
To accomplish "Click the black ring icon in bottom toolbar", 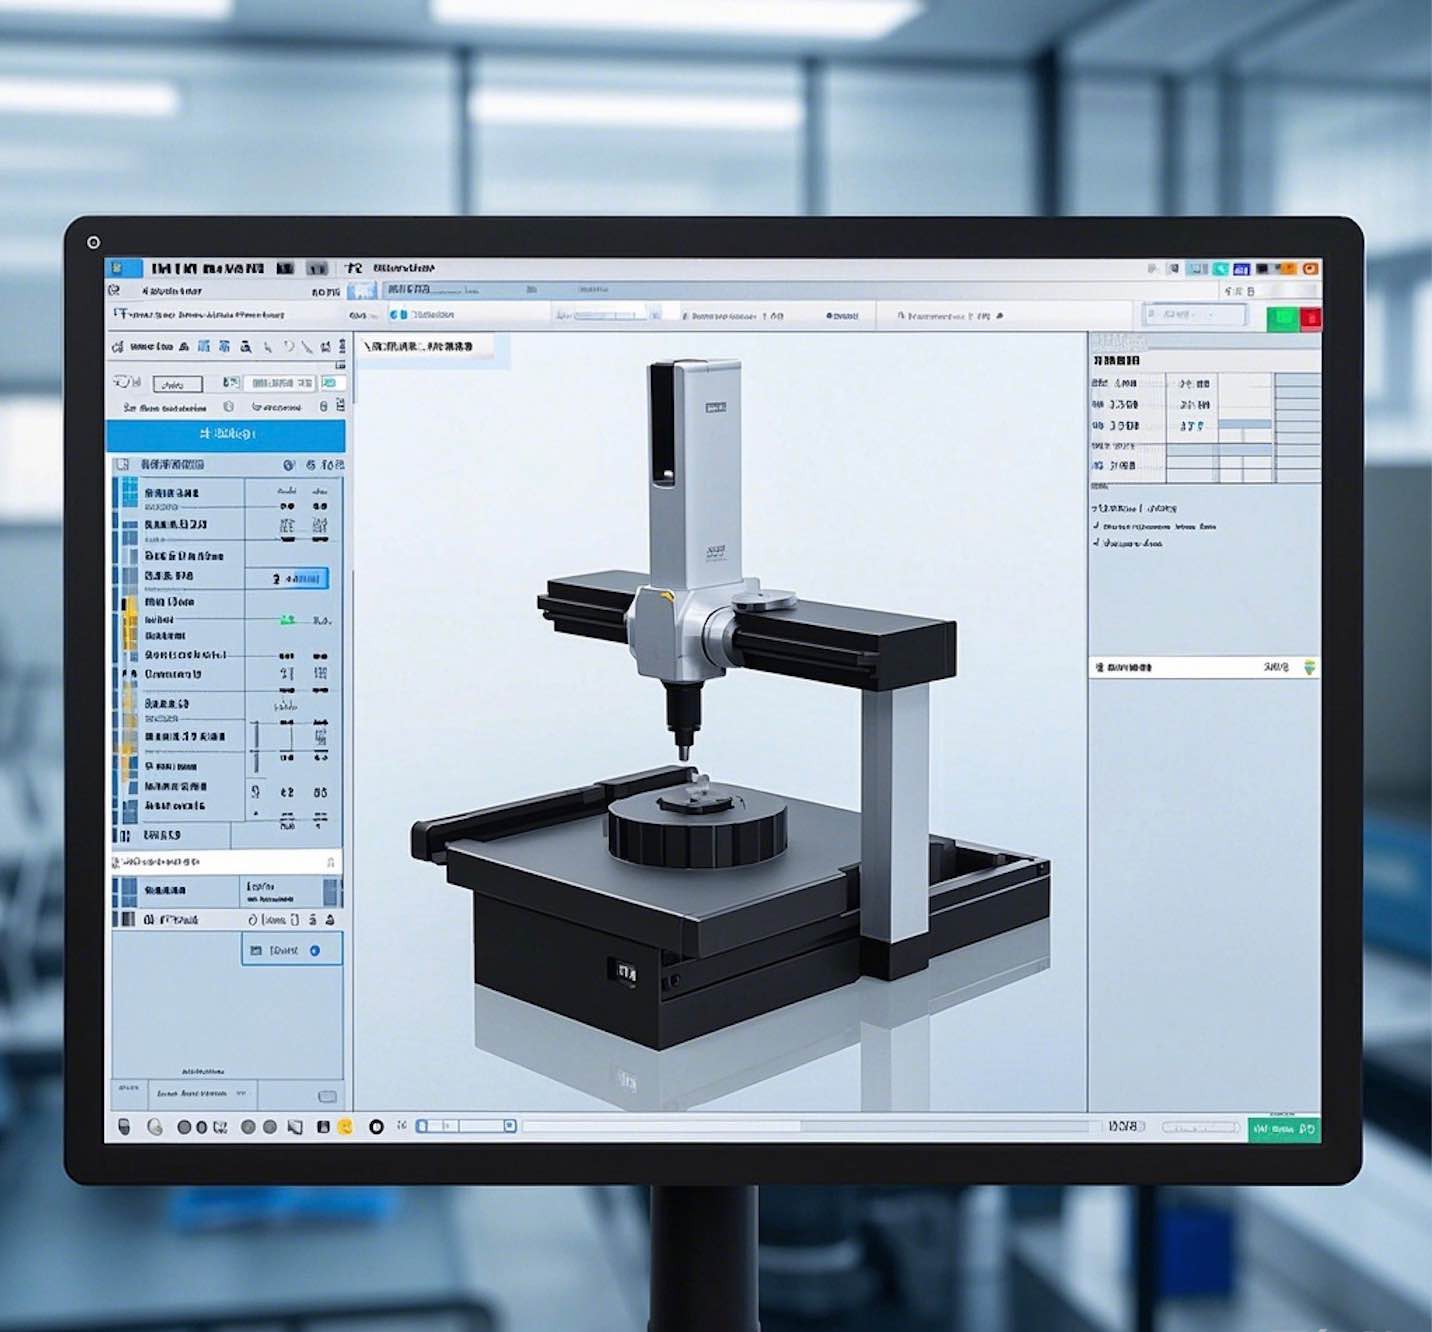I will 376,1127.
